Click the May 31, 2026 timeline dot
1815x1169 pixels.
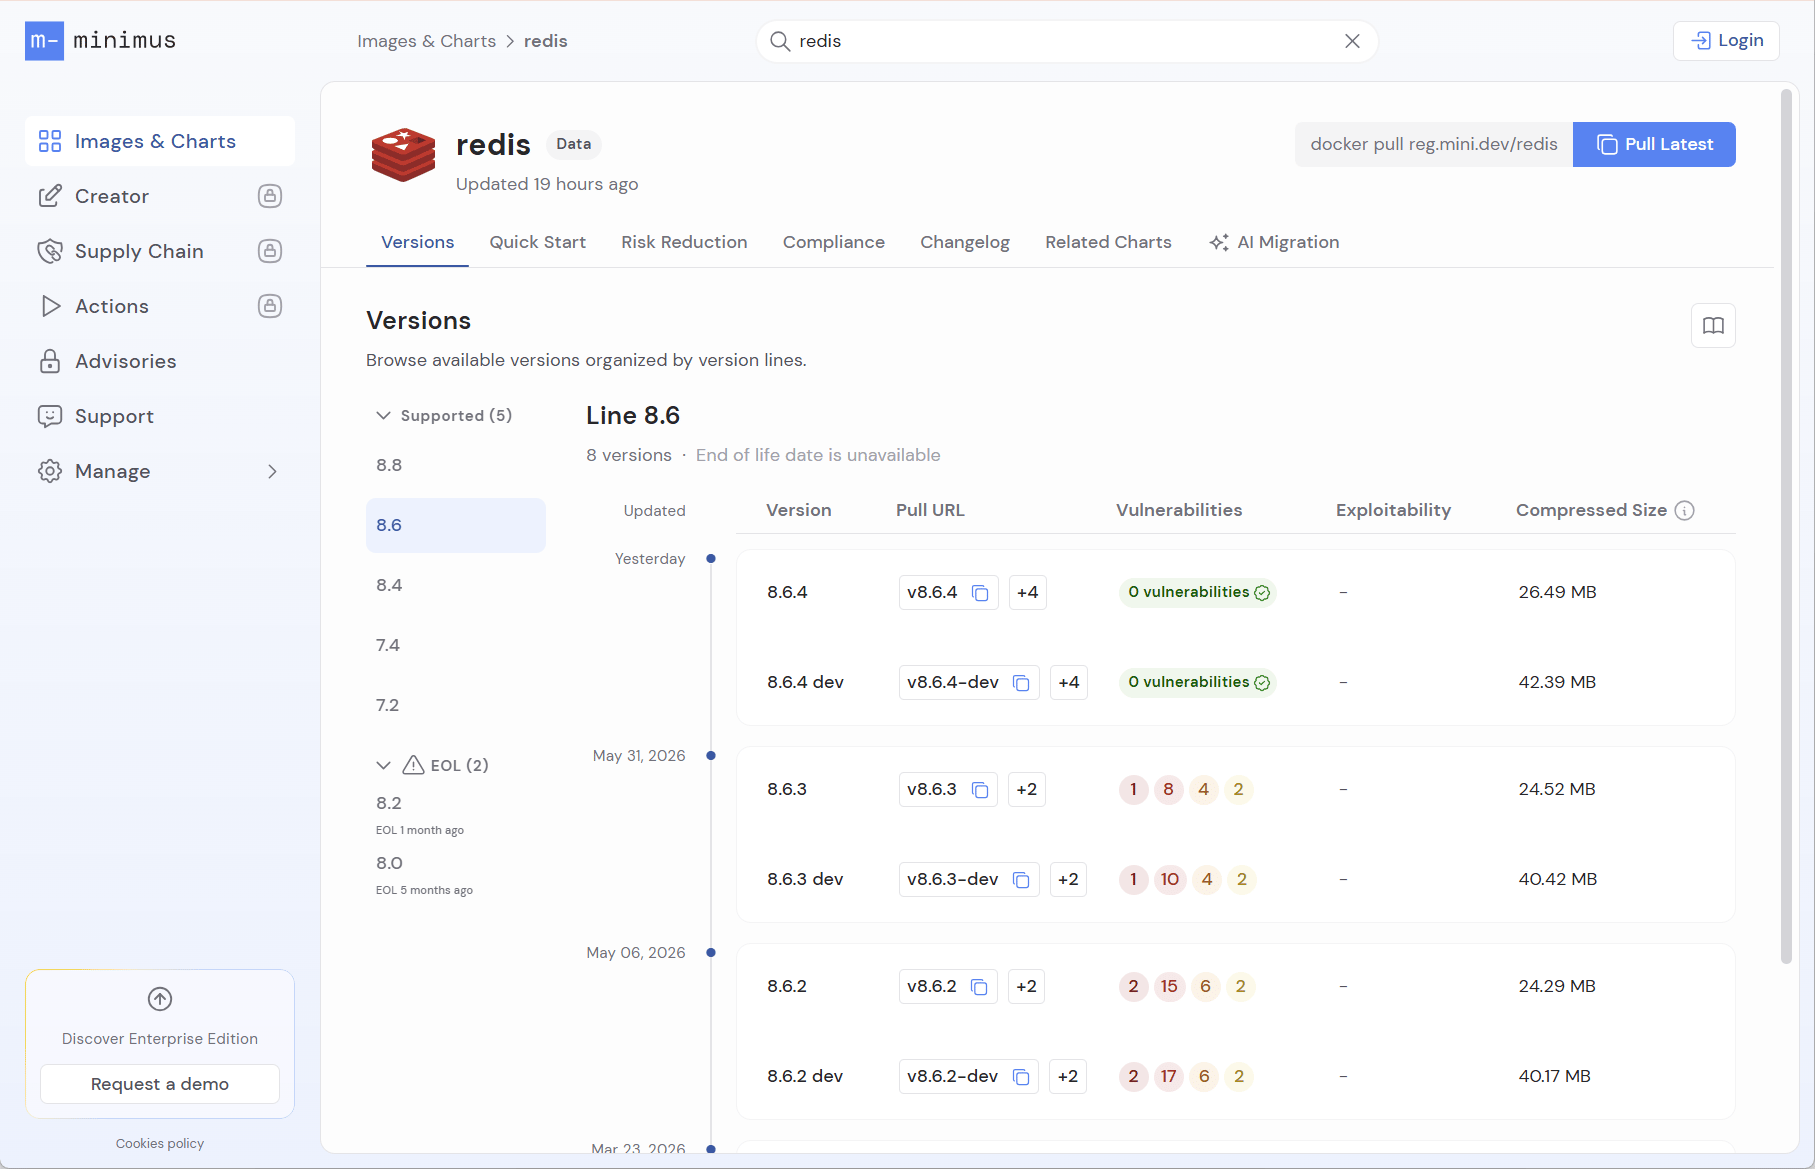click(711, 756)
